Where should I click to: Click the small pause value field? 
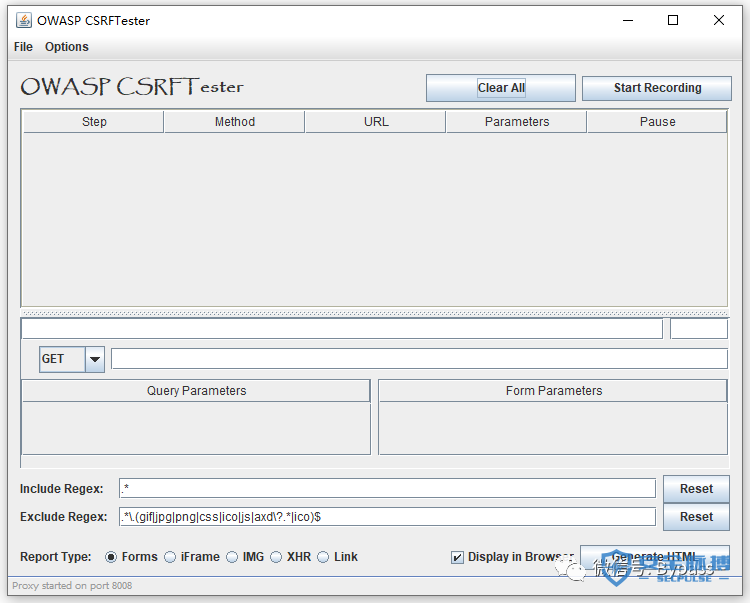(699, 329)
